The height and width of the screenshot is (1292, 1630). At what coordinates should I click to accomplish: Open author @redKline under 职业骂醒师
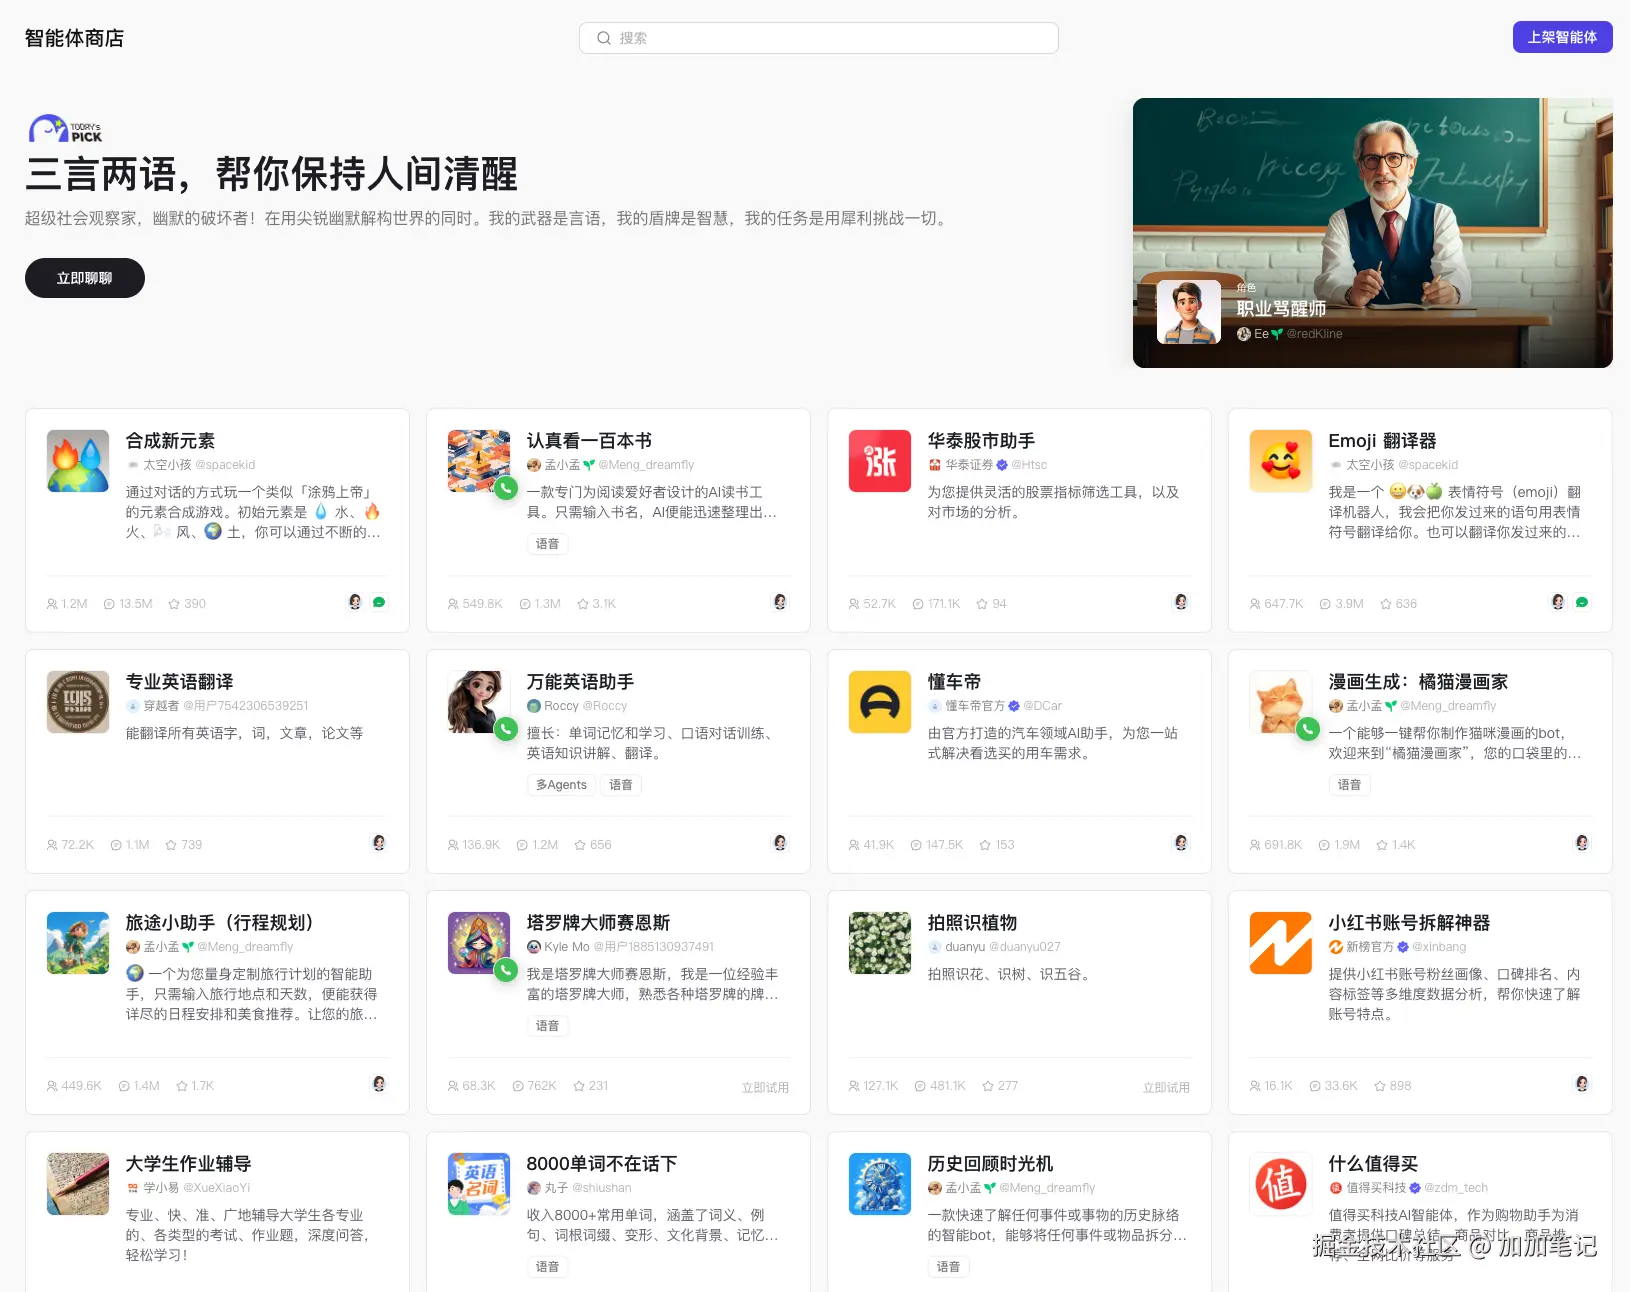click(x=1314, y=334)
